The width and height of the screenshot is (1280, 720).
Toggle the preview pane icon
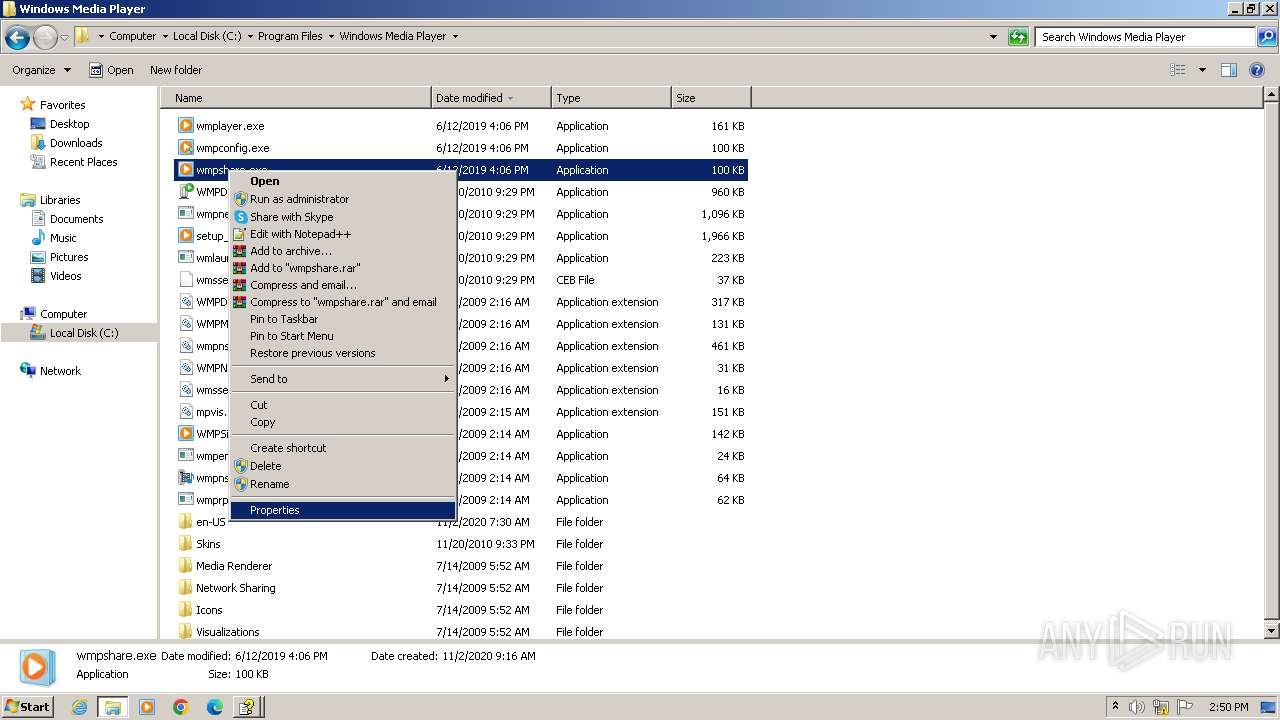click(x=1229, y=70)
